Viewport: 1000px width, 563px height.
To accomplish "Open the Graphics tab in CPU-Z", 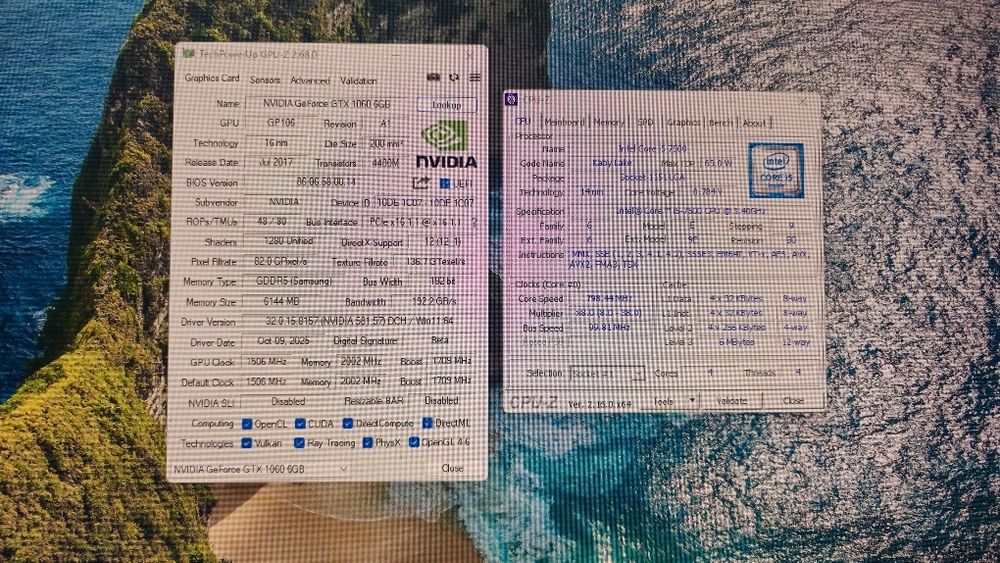I will [x=683, y=122].
